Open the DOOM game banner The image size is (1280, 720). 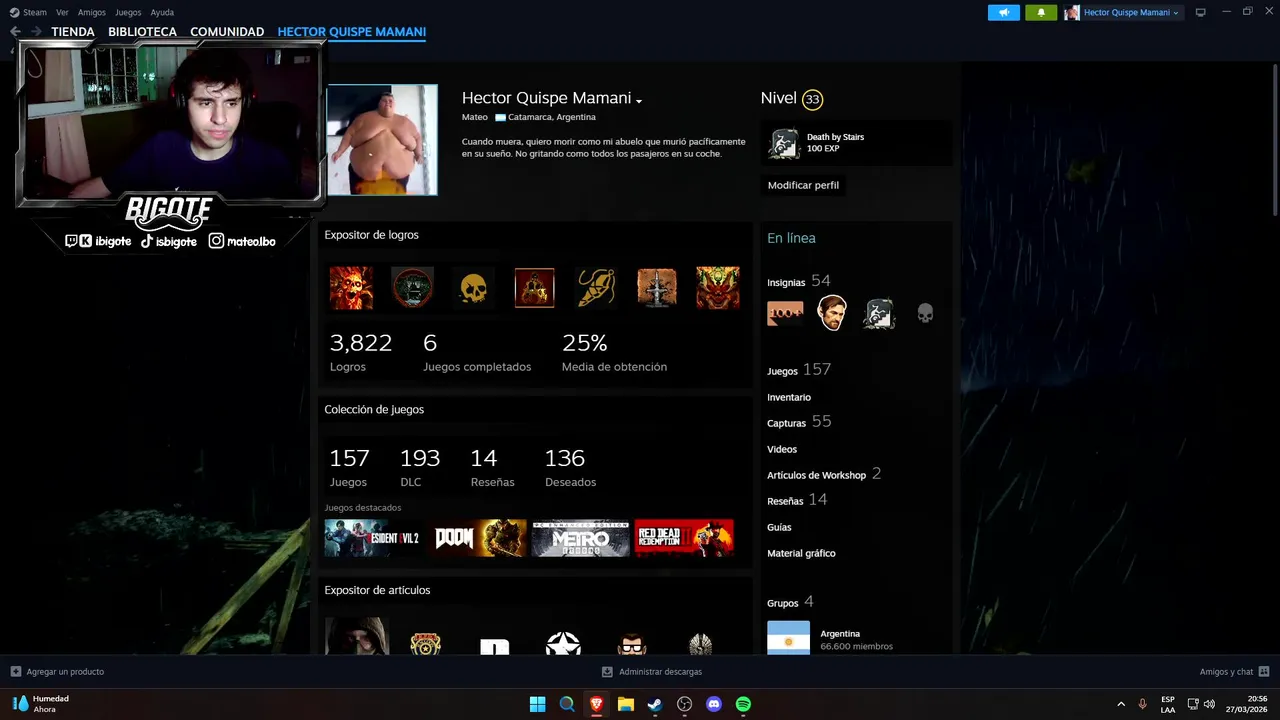(x=477, y=538)
